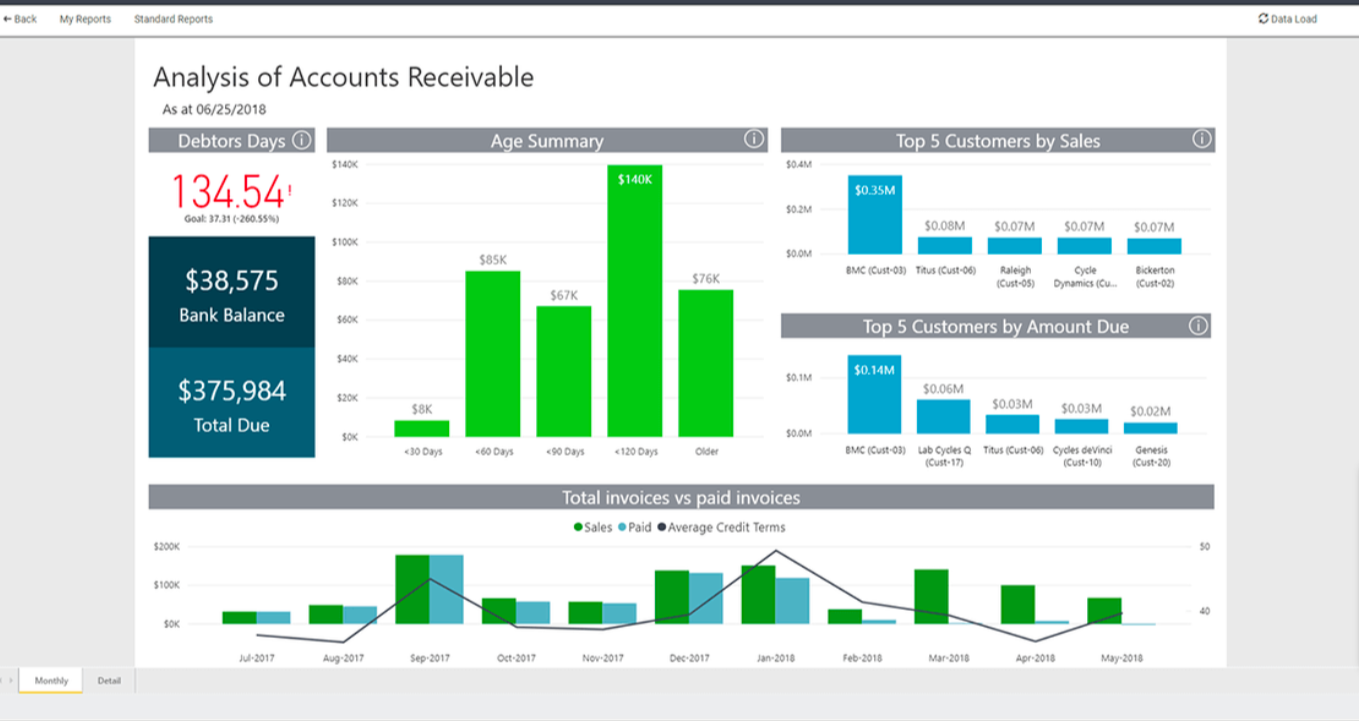Click the $38,575 Bank Balance card
This screenshot has width=1359, height=721.
(x=232, y=292)
